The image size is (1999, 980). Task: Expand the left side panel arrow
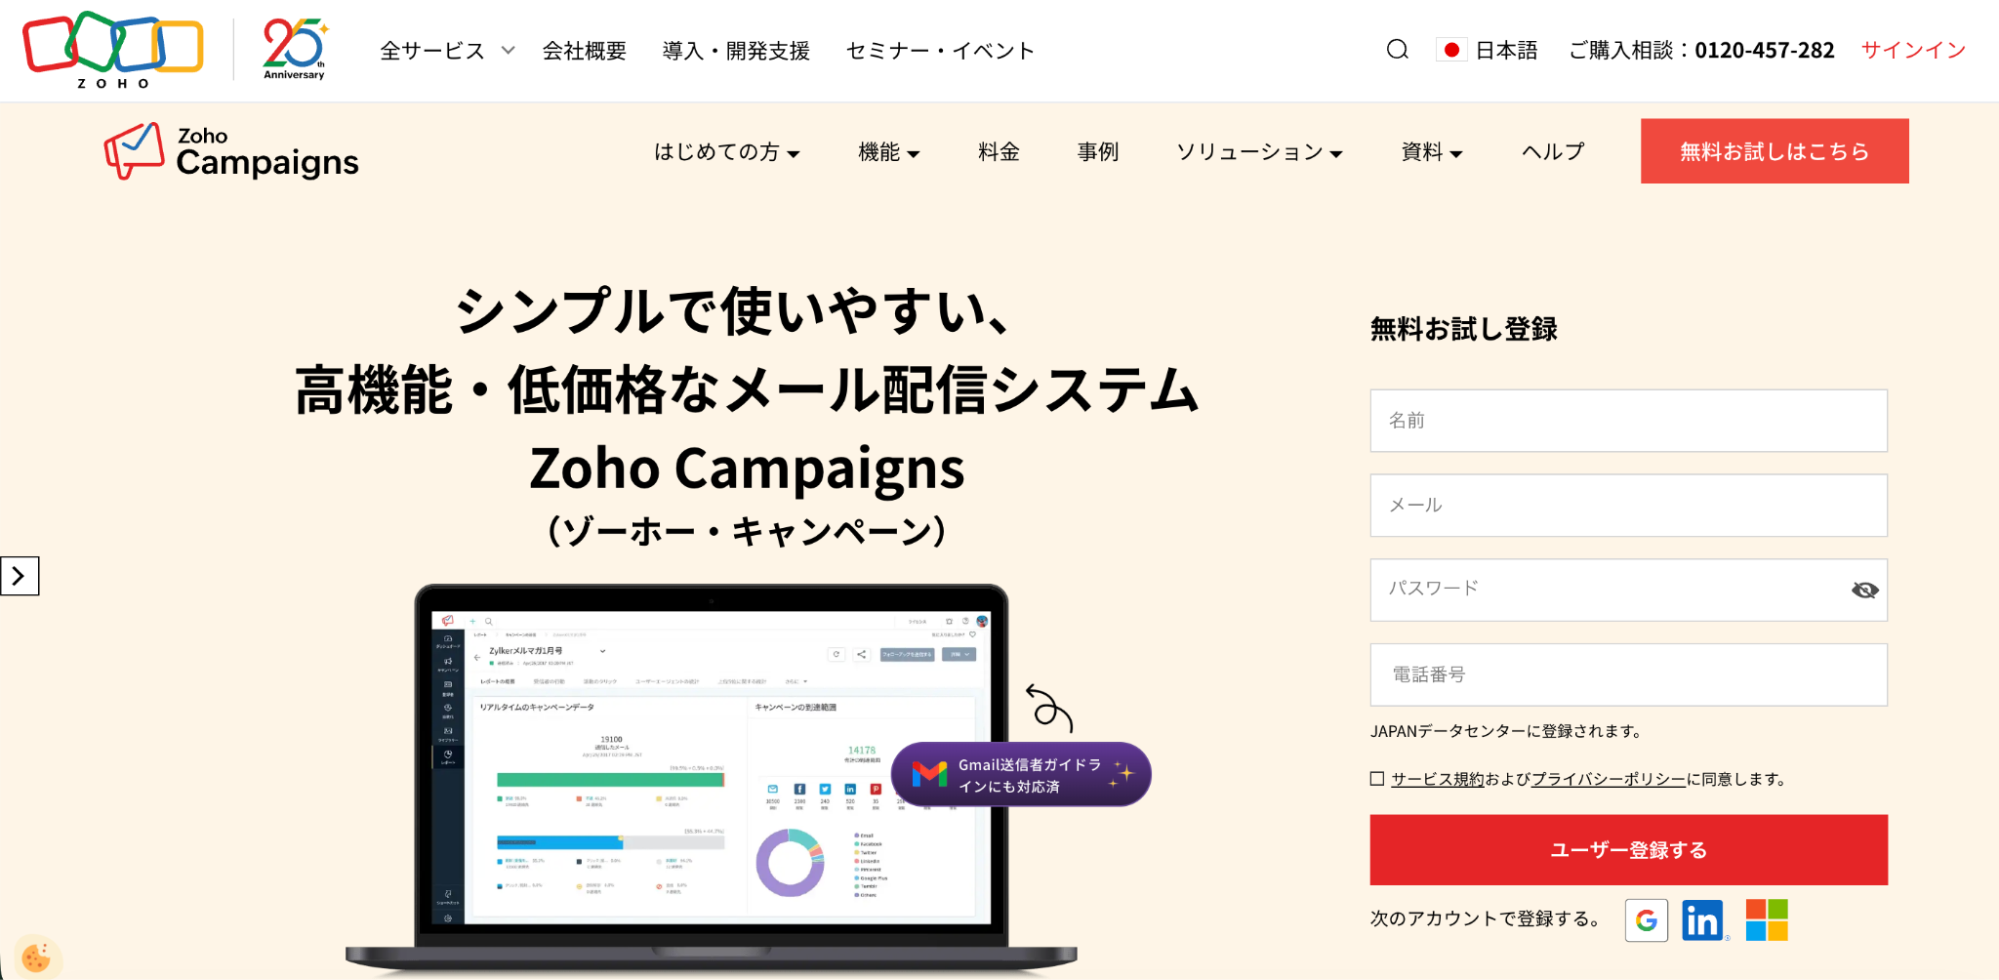(19, 576)
